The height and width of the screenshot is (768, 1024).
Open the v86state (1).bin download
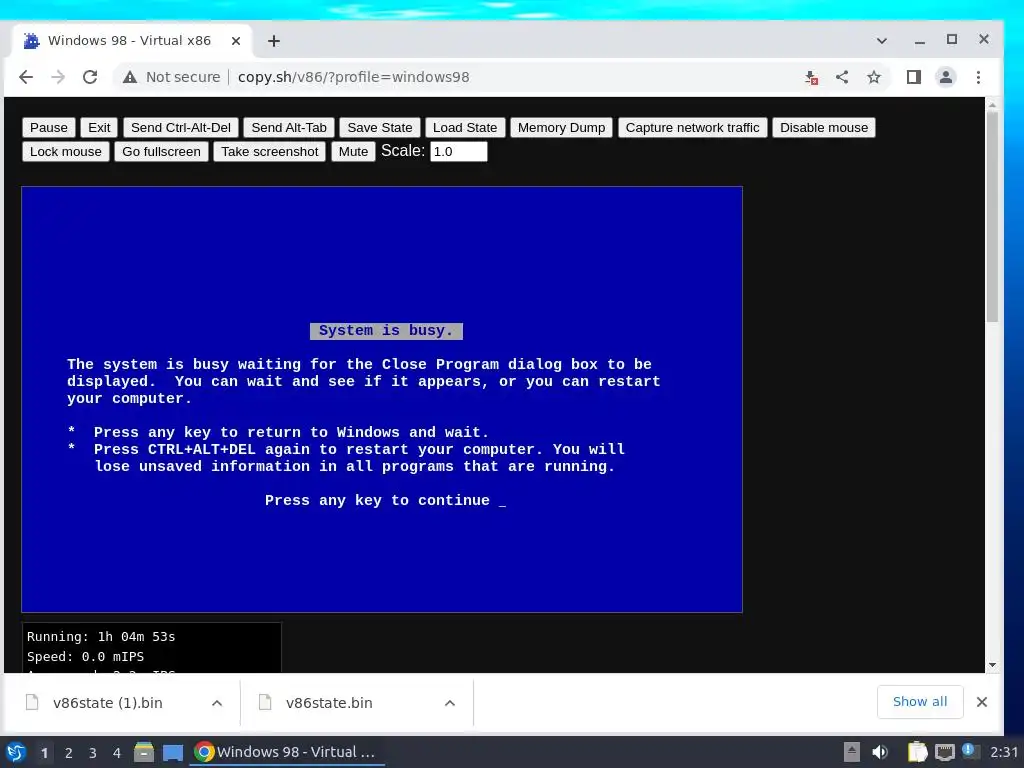(108, 703)
